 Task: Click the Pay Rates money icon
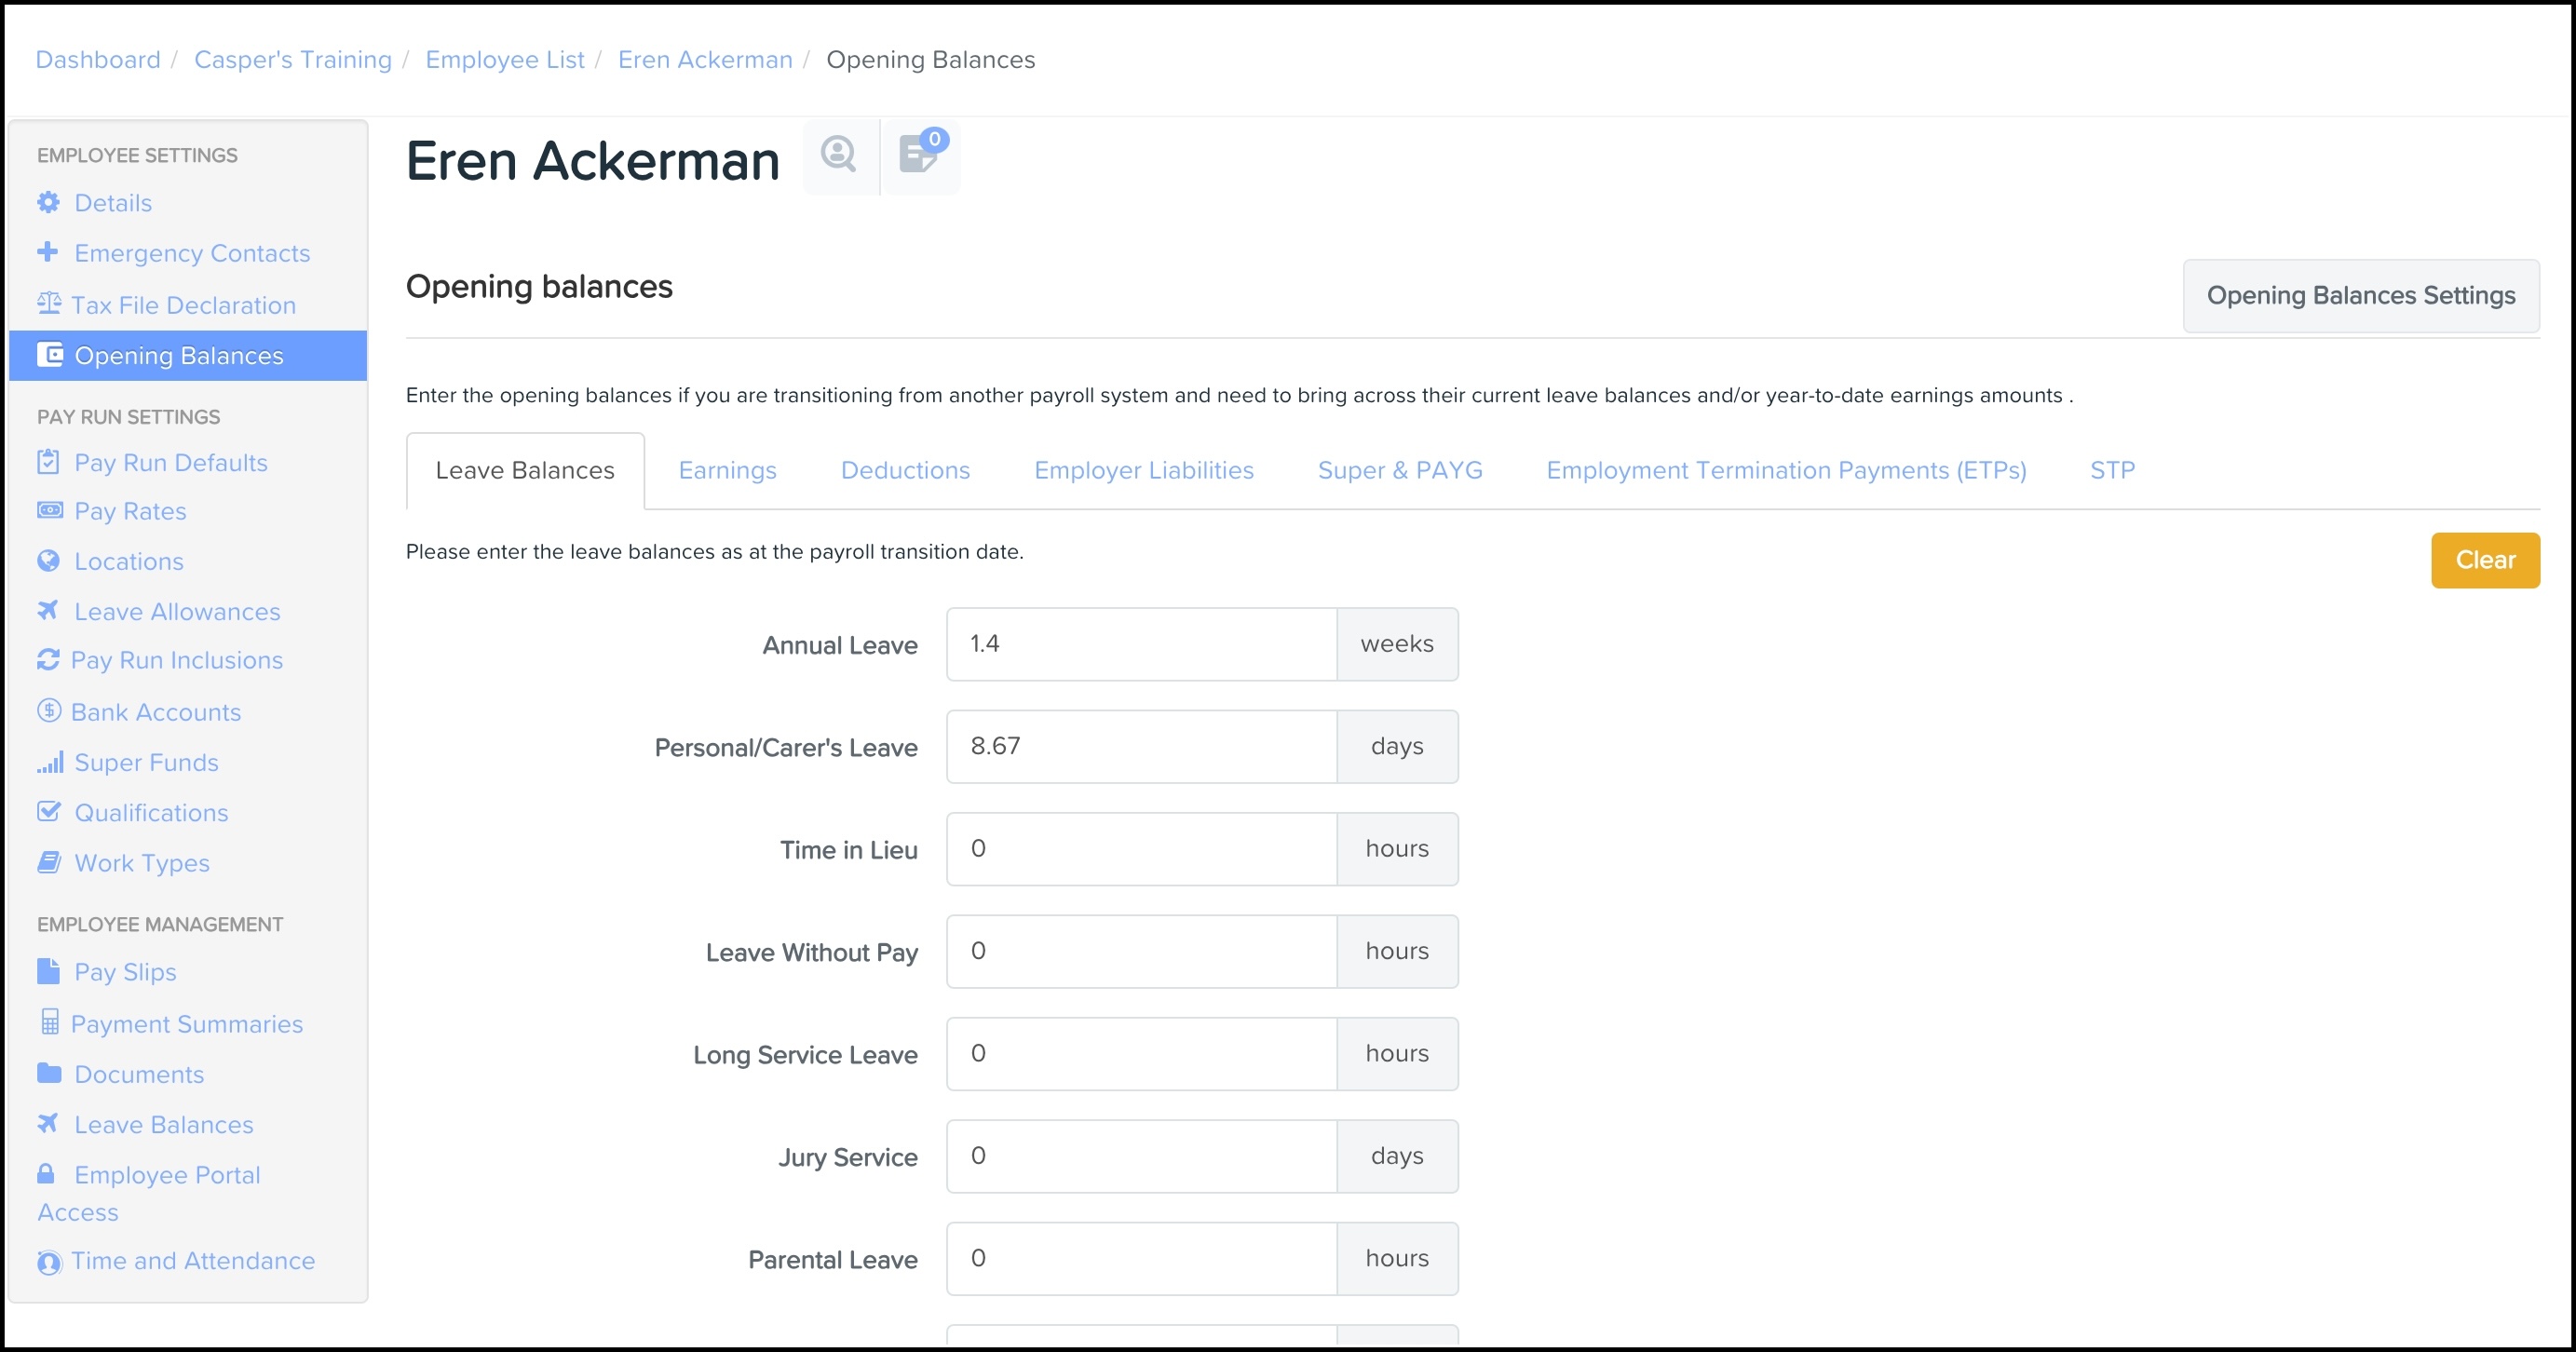[49, 510]
